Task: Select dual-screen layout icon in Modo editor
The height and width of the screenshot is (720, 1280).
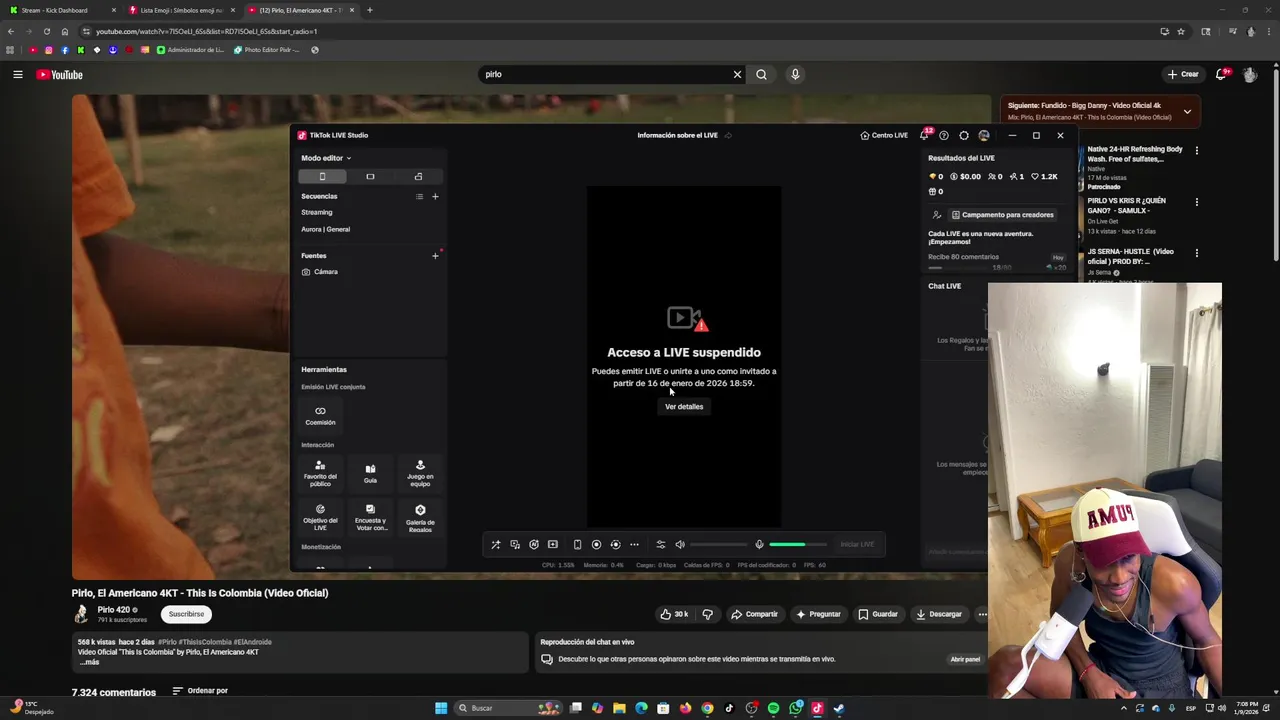Action: click(418, 177)
